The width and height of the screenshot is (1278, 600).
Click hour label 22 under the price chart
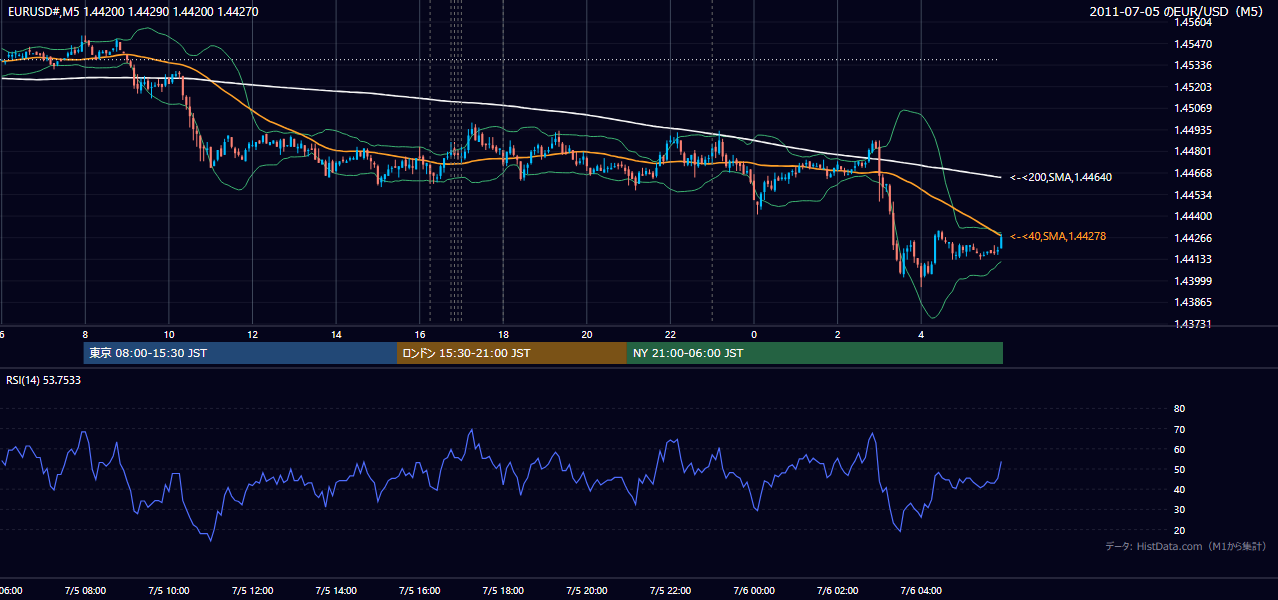[671, 335]
